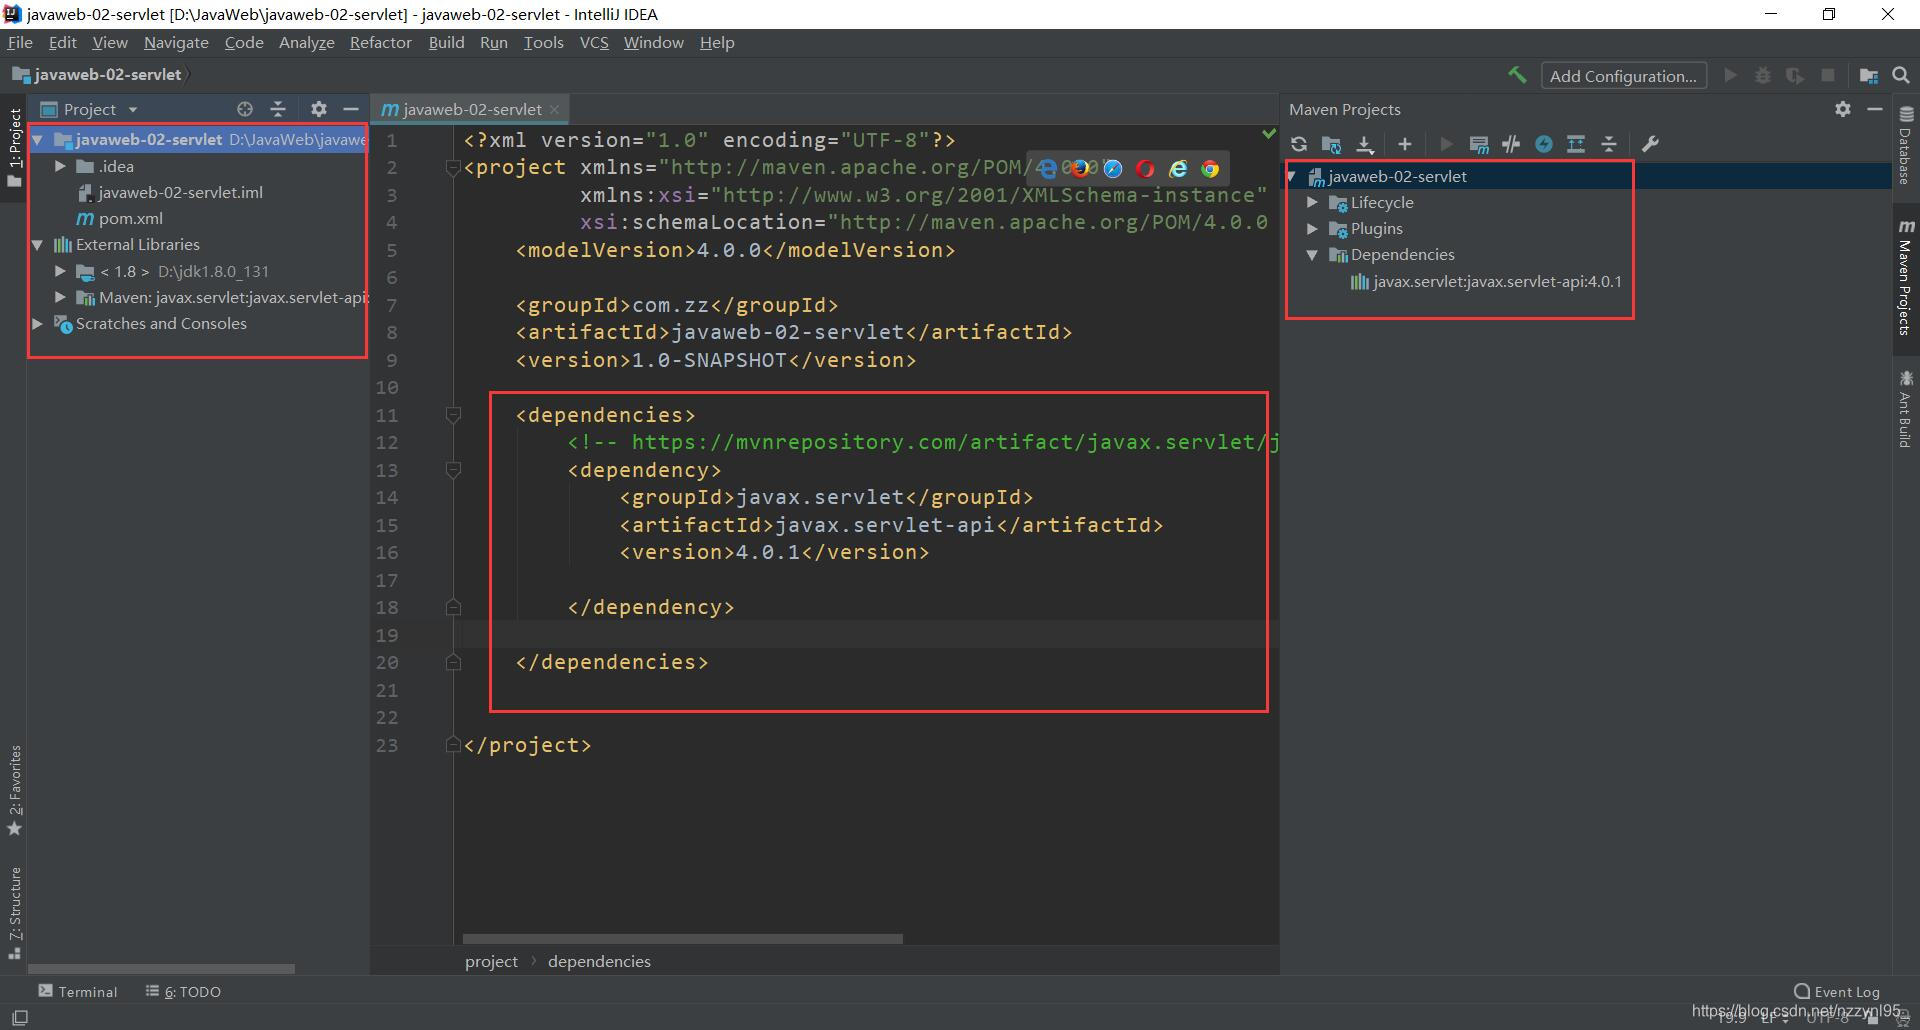The width and height of the screenshot is (1920, 1030).
Task: Toggle the 2: Favorites tool window stripe button
Action: point(14,791)
